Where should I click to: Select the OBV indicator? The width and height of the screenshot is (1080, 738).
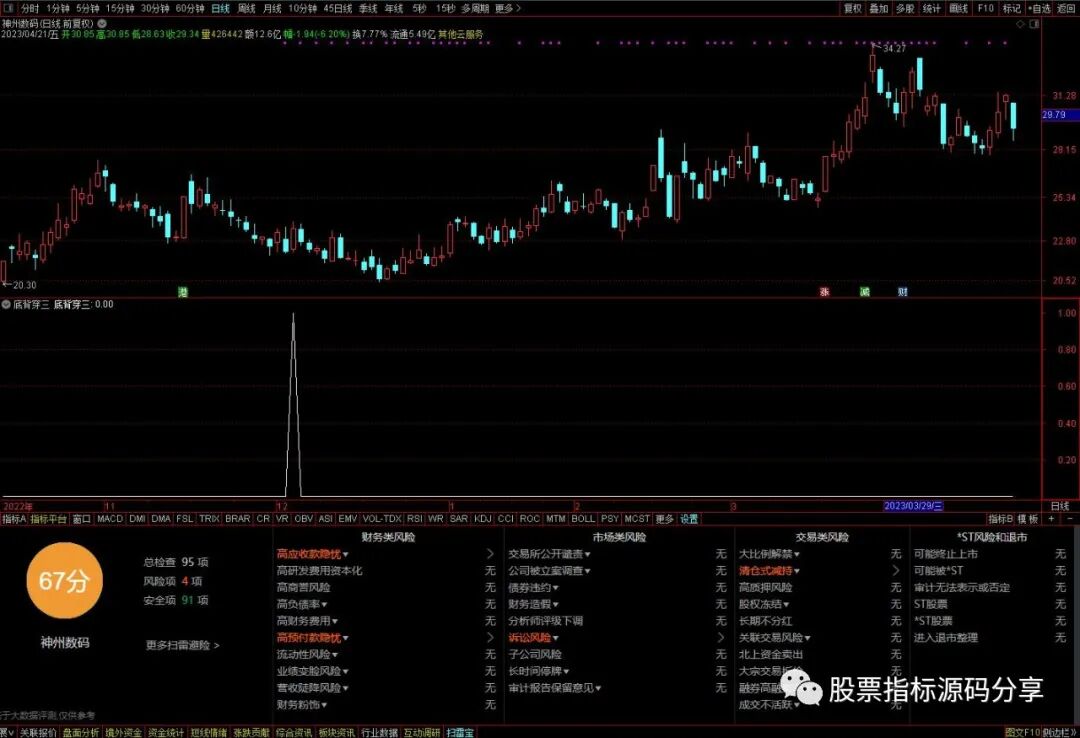click(303, 518)
